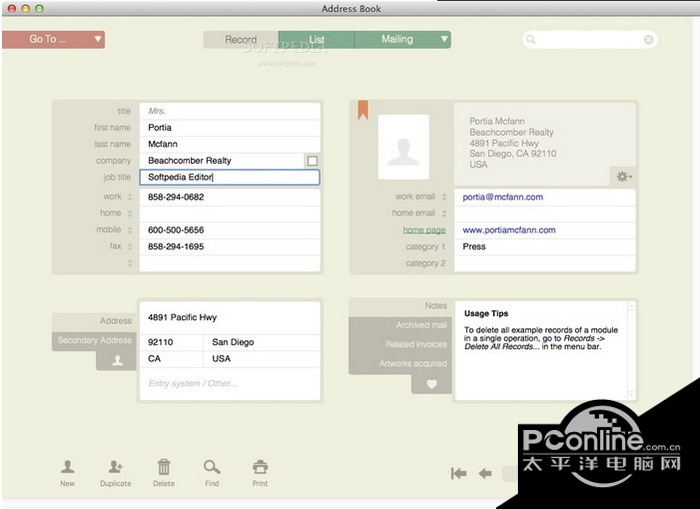Image resolution: width=700 pixels, height=509 pixels.
Task: Click the empty home phone field
Action: pos(230,213)
